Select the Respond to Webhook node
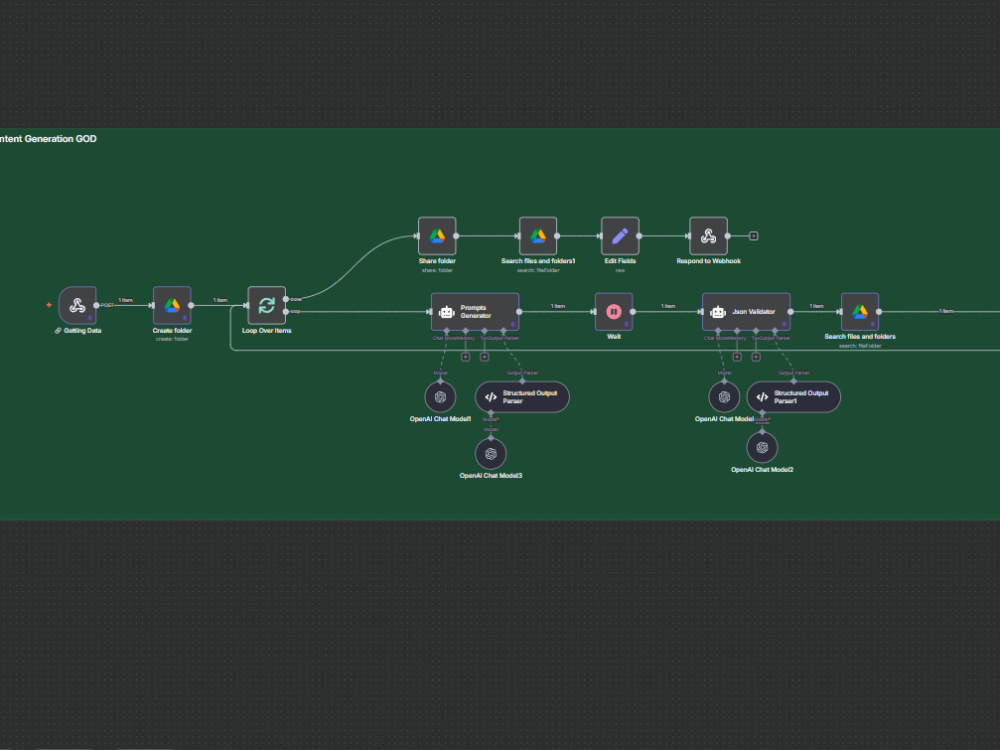Screen dimensions: 1000x750 point(709,236)
